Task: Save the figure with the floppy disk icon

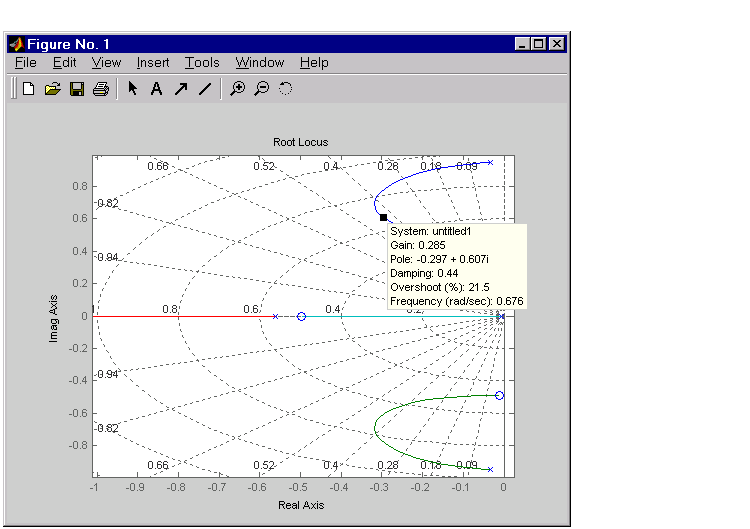Action: coord(77,89)
